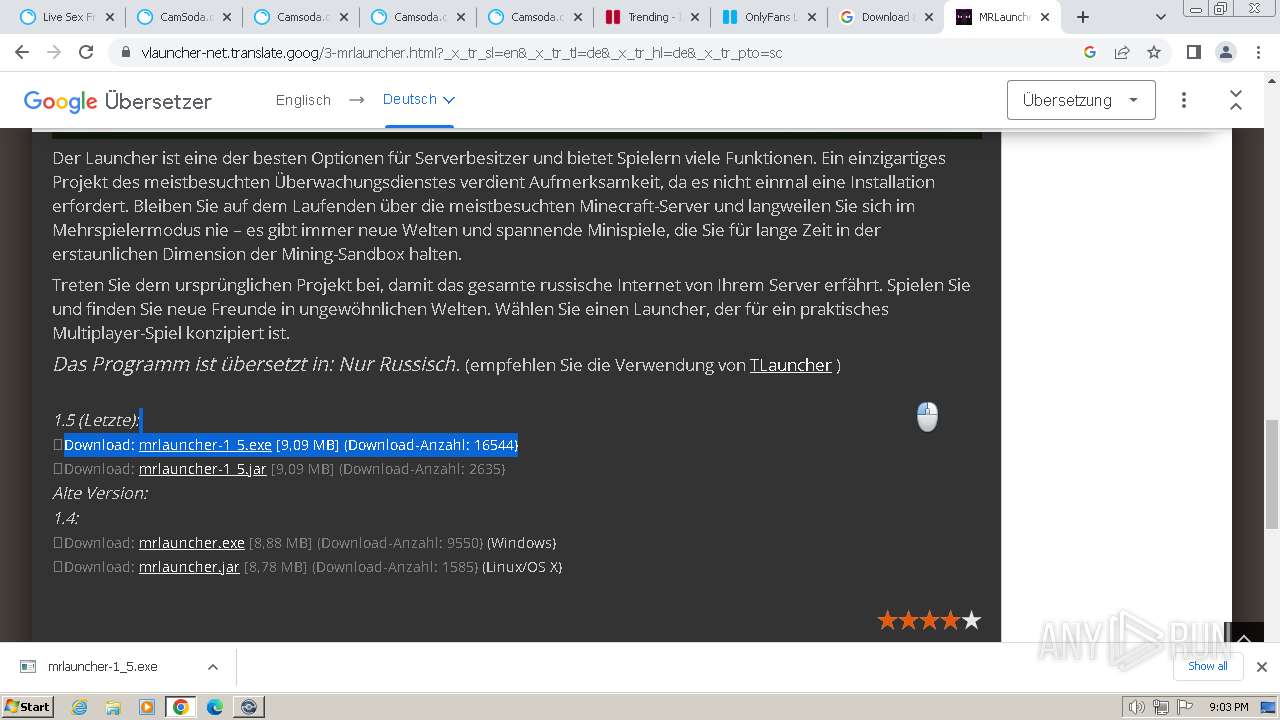The width and height of the screenshot is (1280, 720).
Task: Click the browser Forward arrow
Action: [x=54, y=52]
